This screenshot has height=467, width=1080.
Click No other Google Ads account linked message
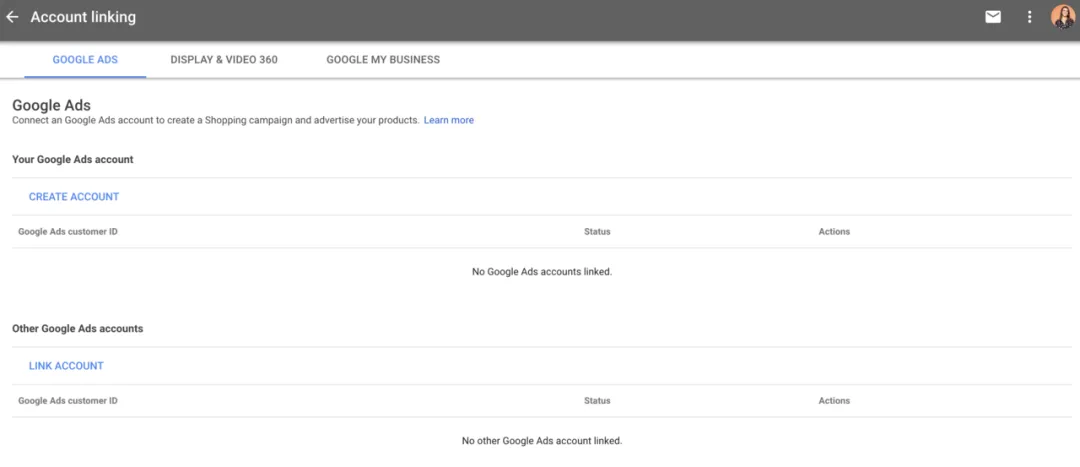pos(542,440)
